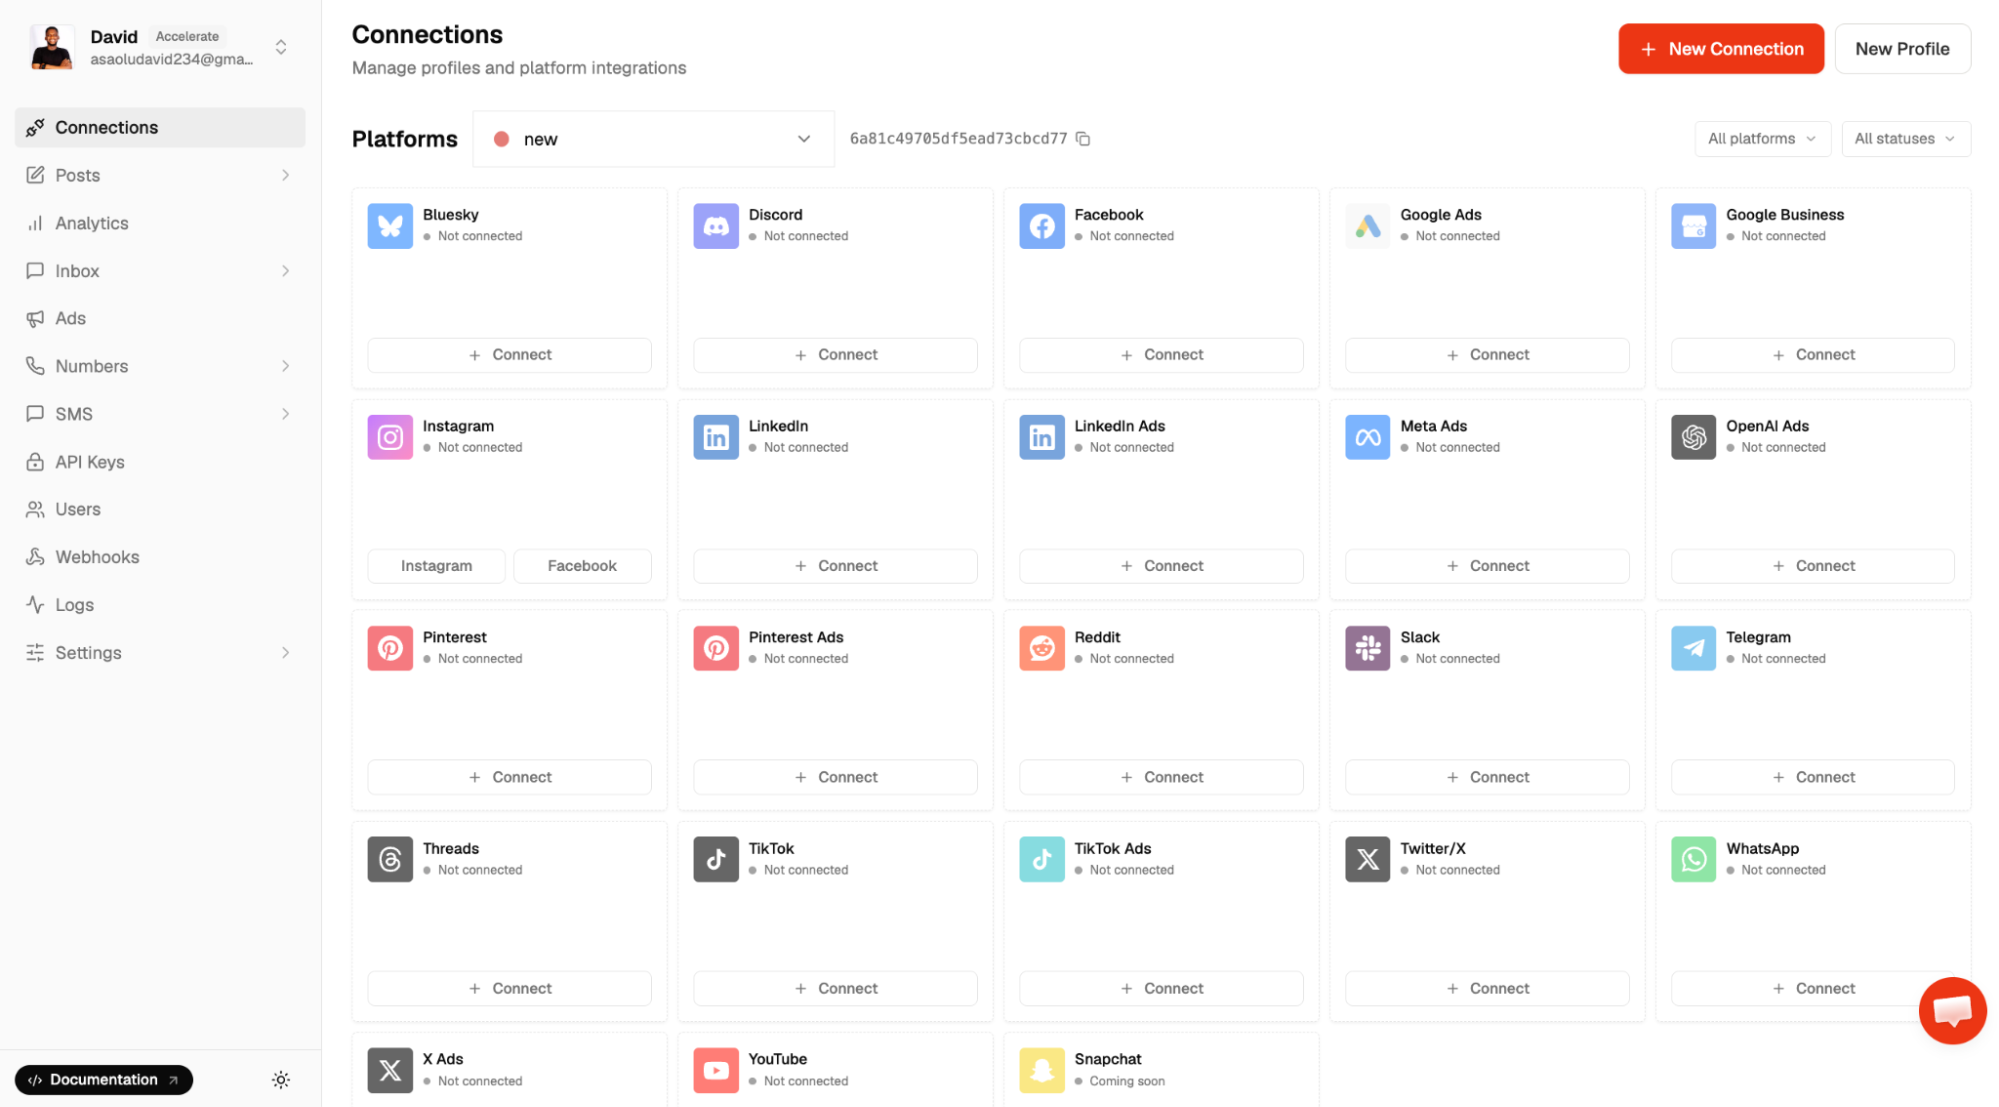Click the Google Business storefront icon
The image size is (1999, 1107).
point(1694,226)
